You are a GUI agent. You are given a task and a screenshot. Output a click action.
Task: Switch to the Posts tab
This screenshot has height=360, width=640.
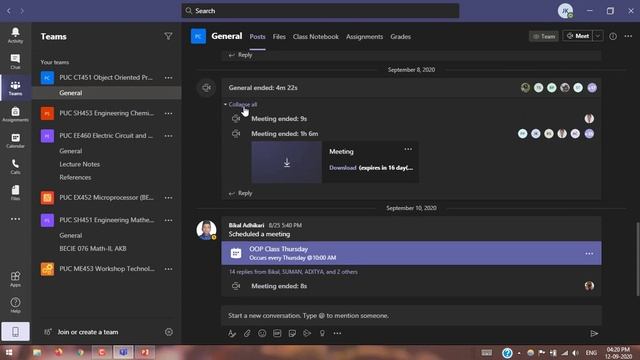click(x=257, y=37)
